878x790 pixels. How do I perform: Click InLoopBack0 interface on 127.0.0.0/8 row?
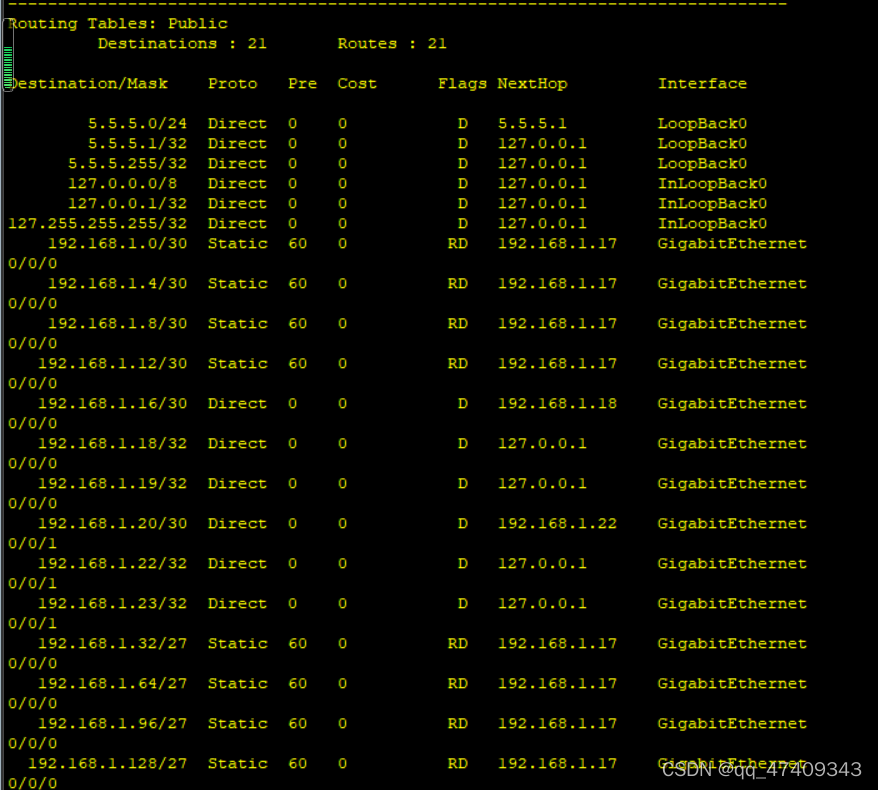712,184
